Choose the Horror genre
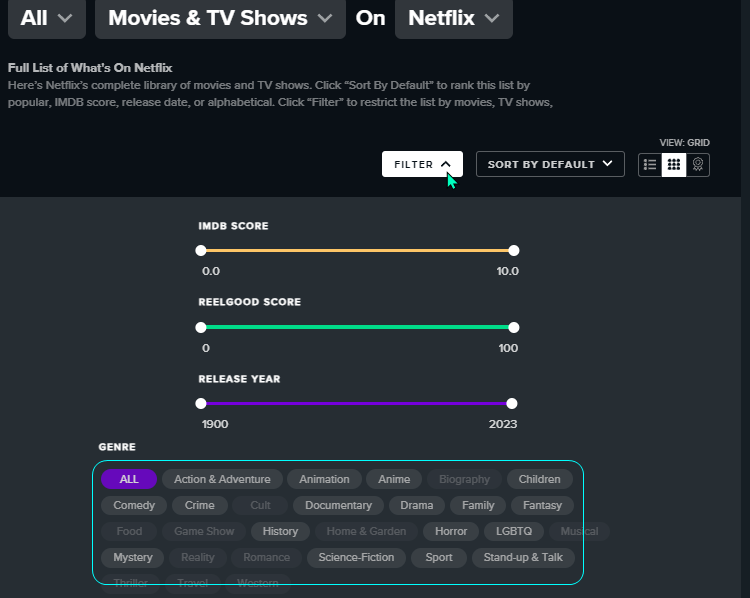750x598 pixels. (x=451, y=531)
